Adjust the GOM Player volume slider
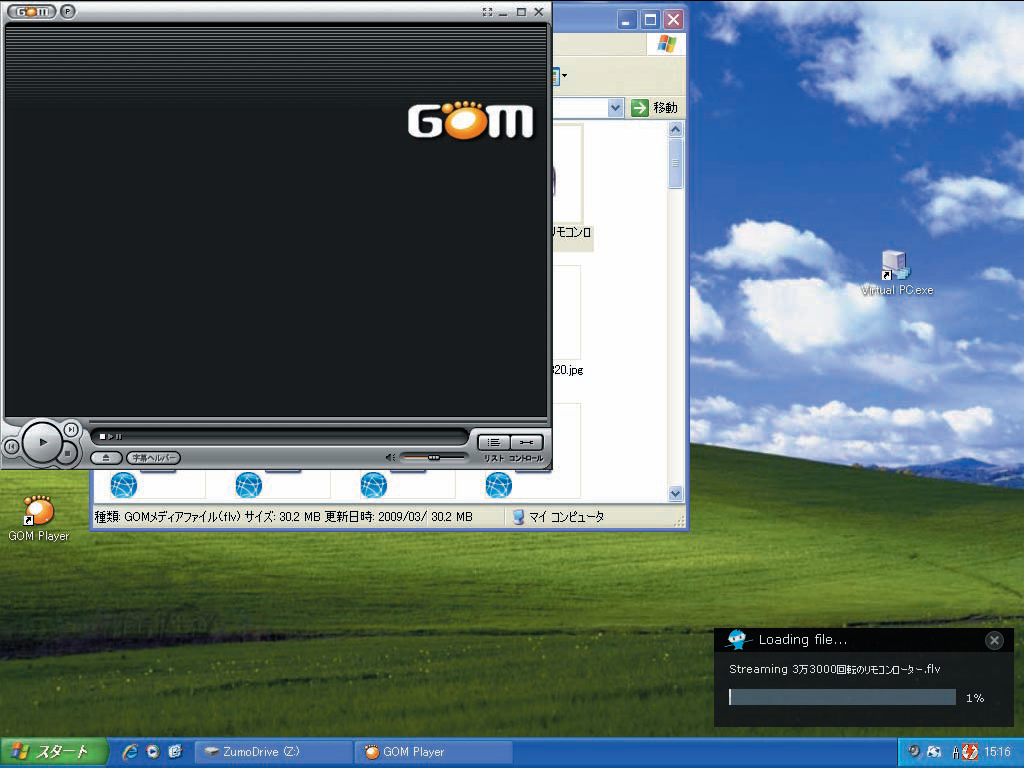Screen dimensions: 1024x768 click(433, 457)
